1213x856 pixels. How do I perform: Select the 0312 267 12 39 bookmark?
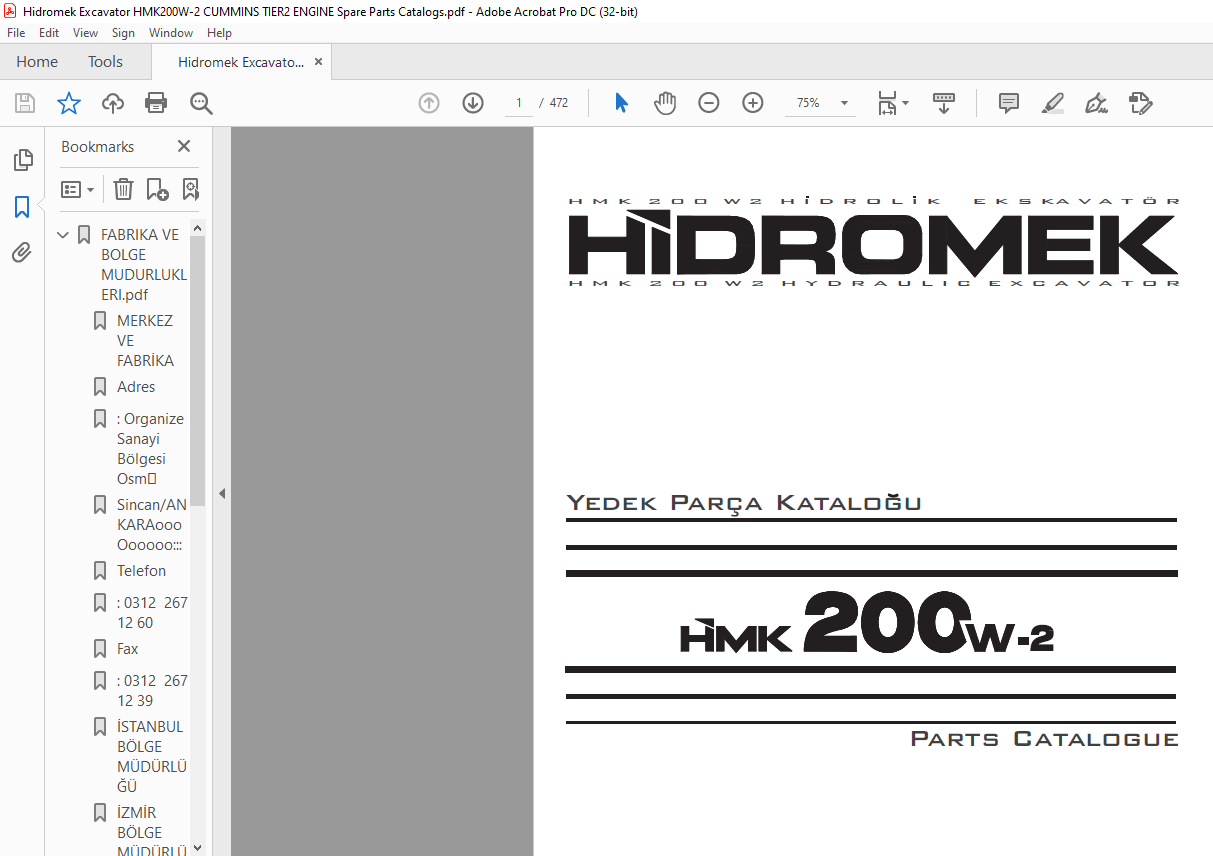tap(152, 691)
